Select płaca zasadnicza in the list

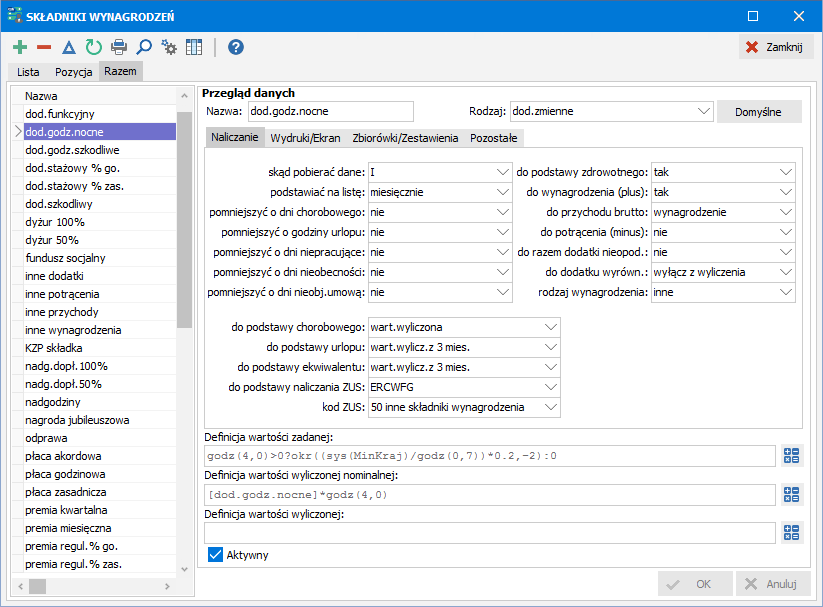coord(100,492)
